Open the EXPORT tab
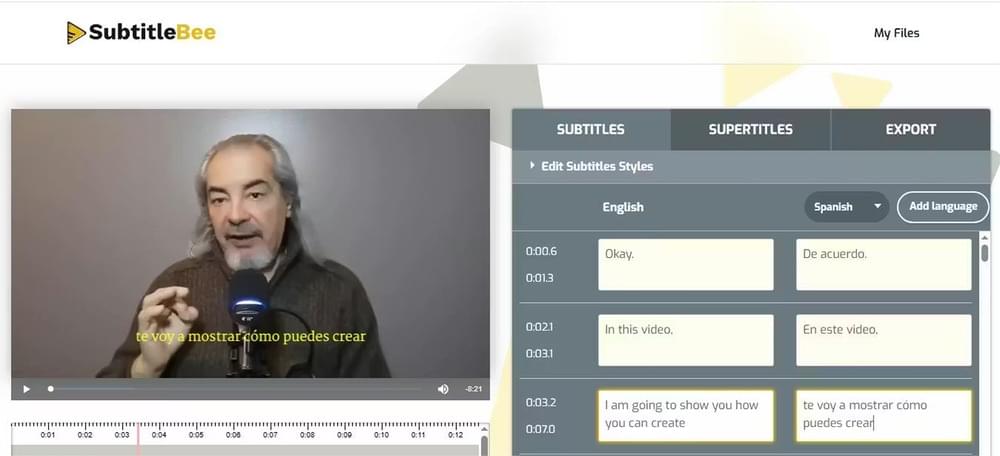 click(910, 129)
